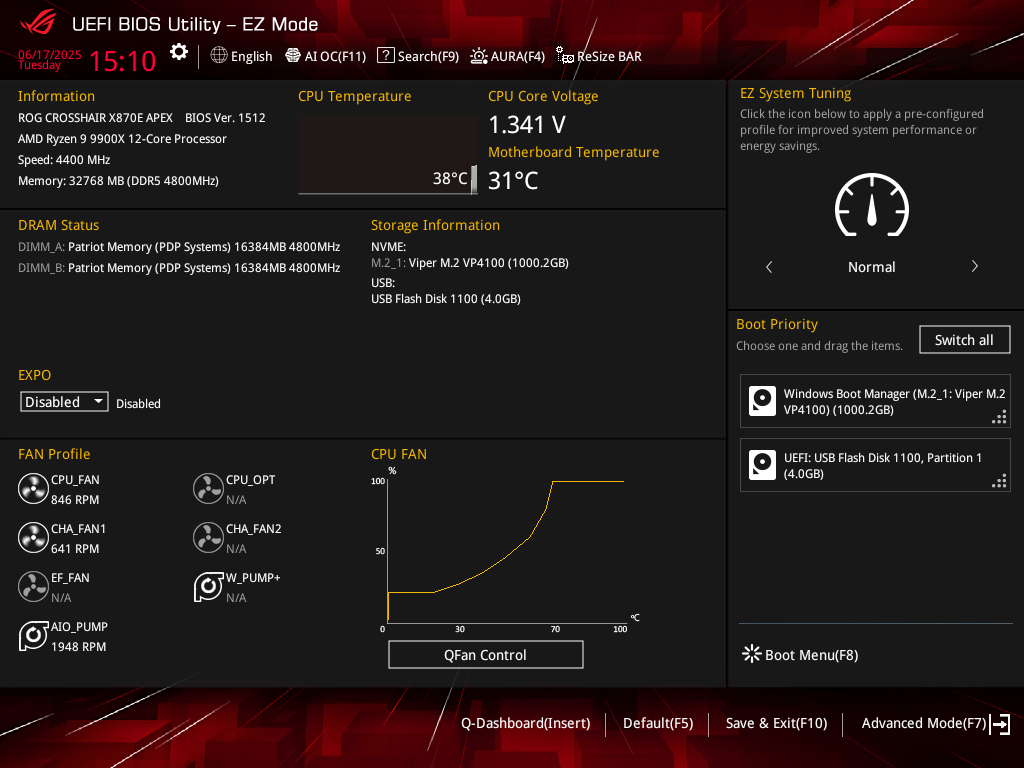Click the ReSize BAR chip icon
This screenshot has width=1024, height=768.
coord(565,55)
